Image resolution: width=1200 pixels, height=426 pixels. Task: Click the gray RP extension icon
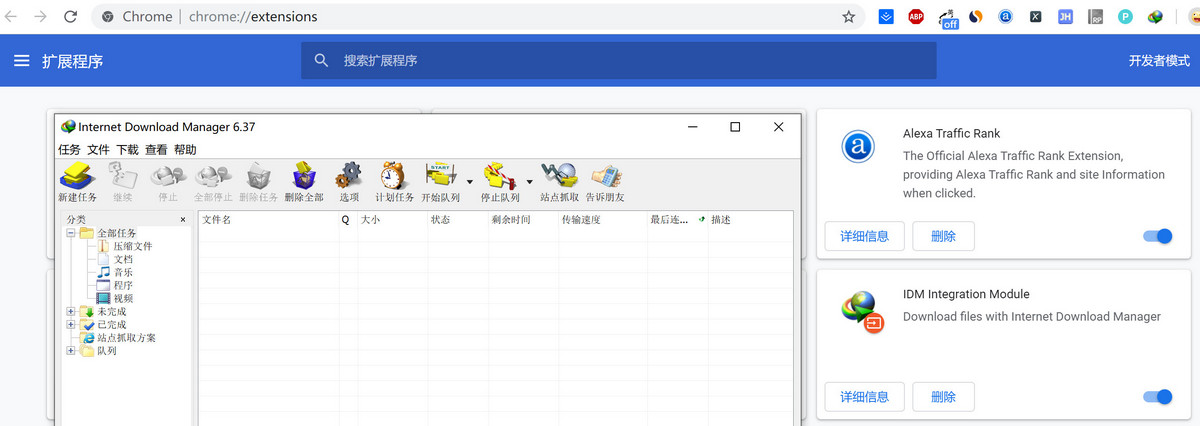[x=1096, y=17]
